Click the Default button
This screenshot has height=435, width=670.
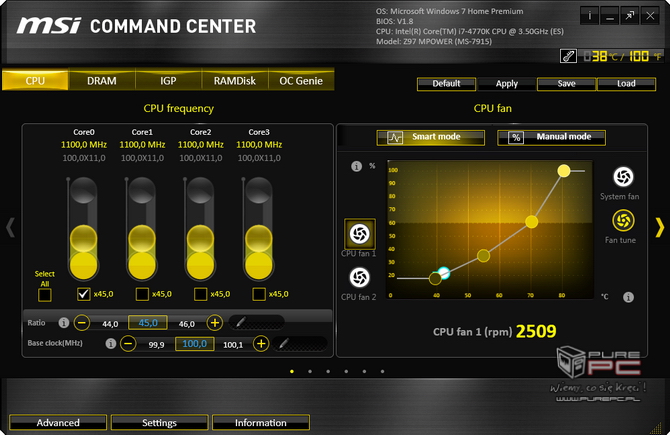447,84
